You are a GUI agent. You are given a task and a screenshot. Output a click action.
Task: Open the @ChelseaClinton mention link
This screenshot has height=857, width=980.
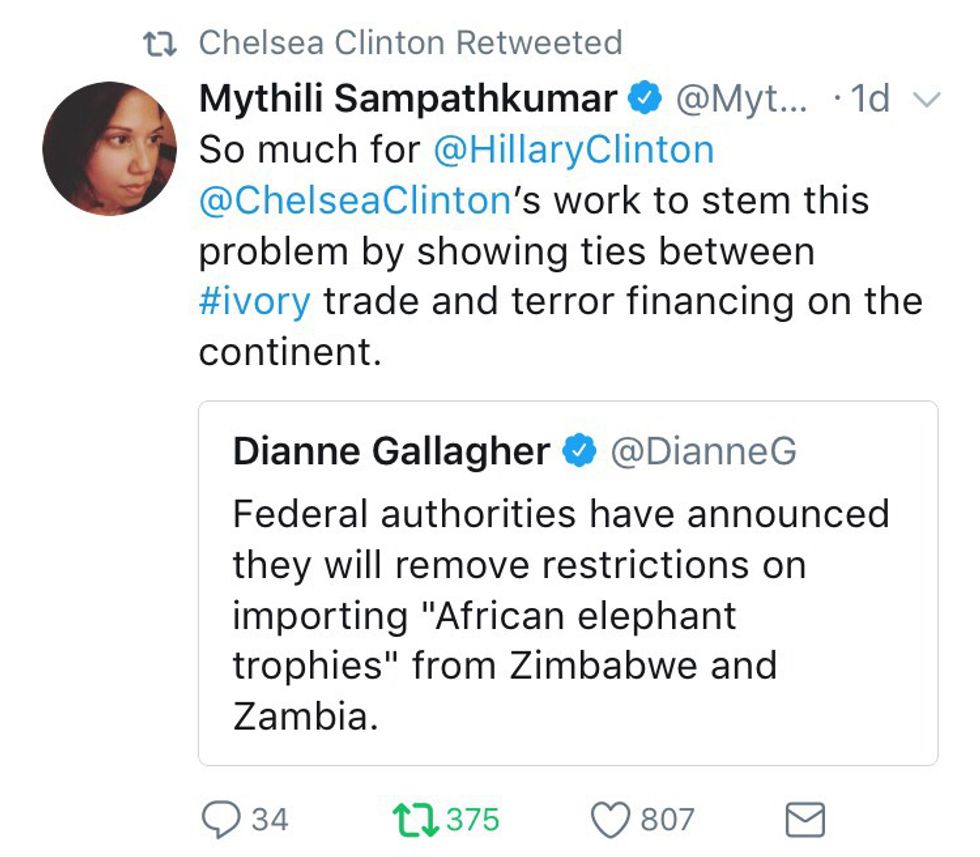355,200
